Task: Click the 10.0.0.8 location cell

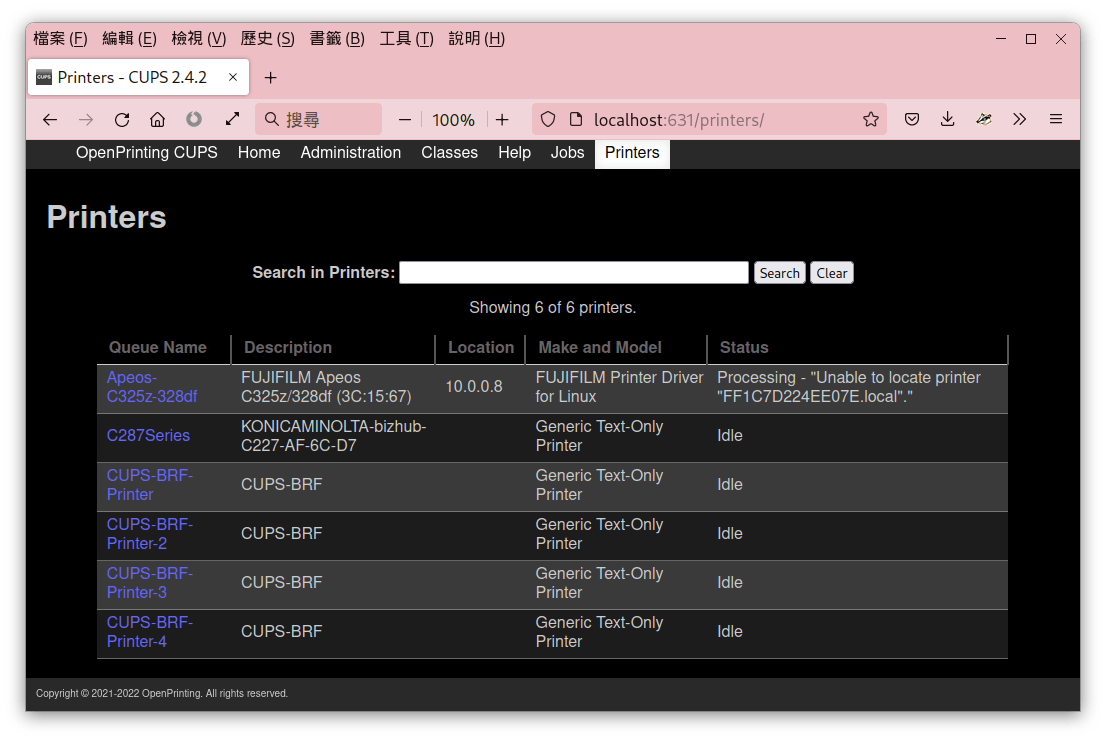Action: [474, 387]
